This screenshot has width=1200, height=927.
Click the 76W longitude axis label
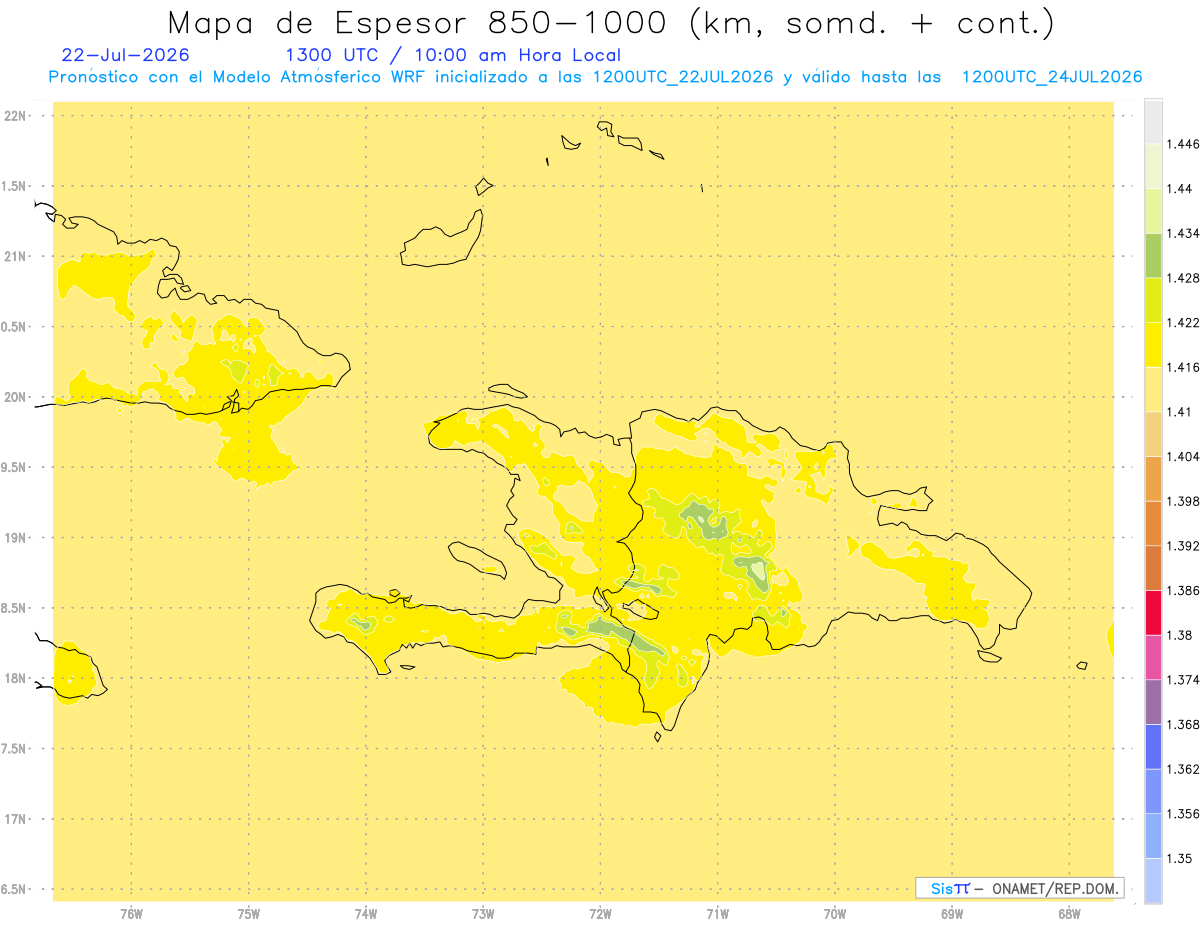[131, 913]
